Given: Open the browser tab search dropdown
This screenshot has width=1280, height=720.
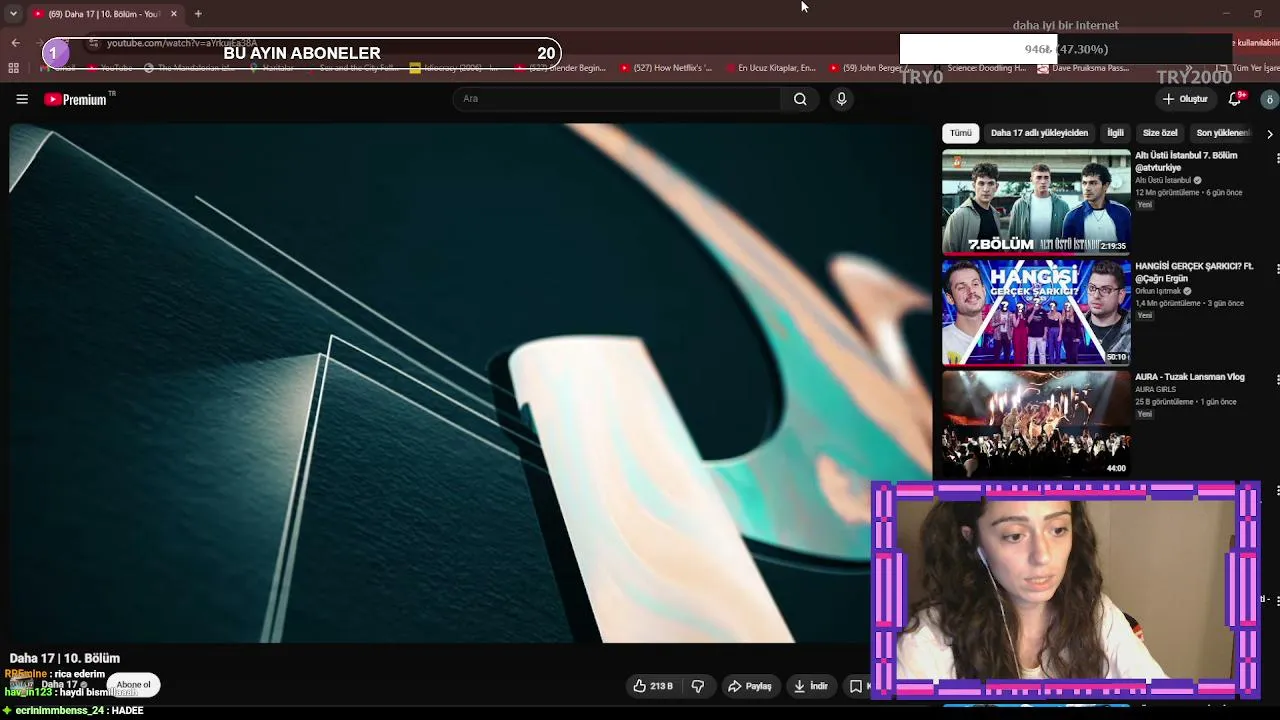Looking at the screenshot, I should (13, 14).
